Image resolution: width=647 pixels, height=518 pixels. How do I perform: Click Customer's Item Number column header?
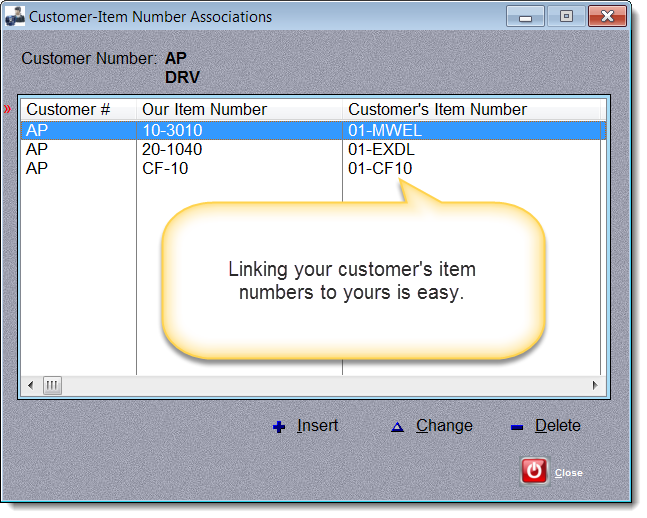pos(437,109)
